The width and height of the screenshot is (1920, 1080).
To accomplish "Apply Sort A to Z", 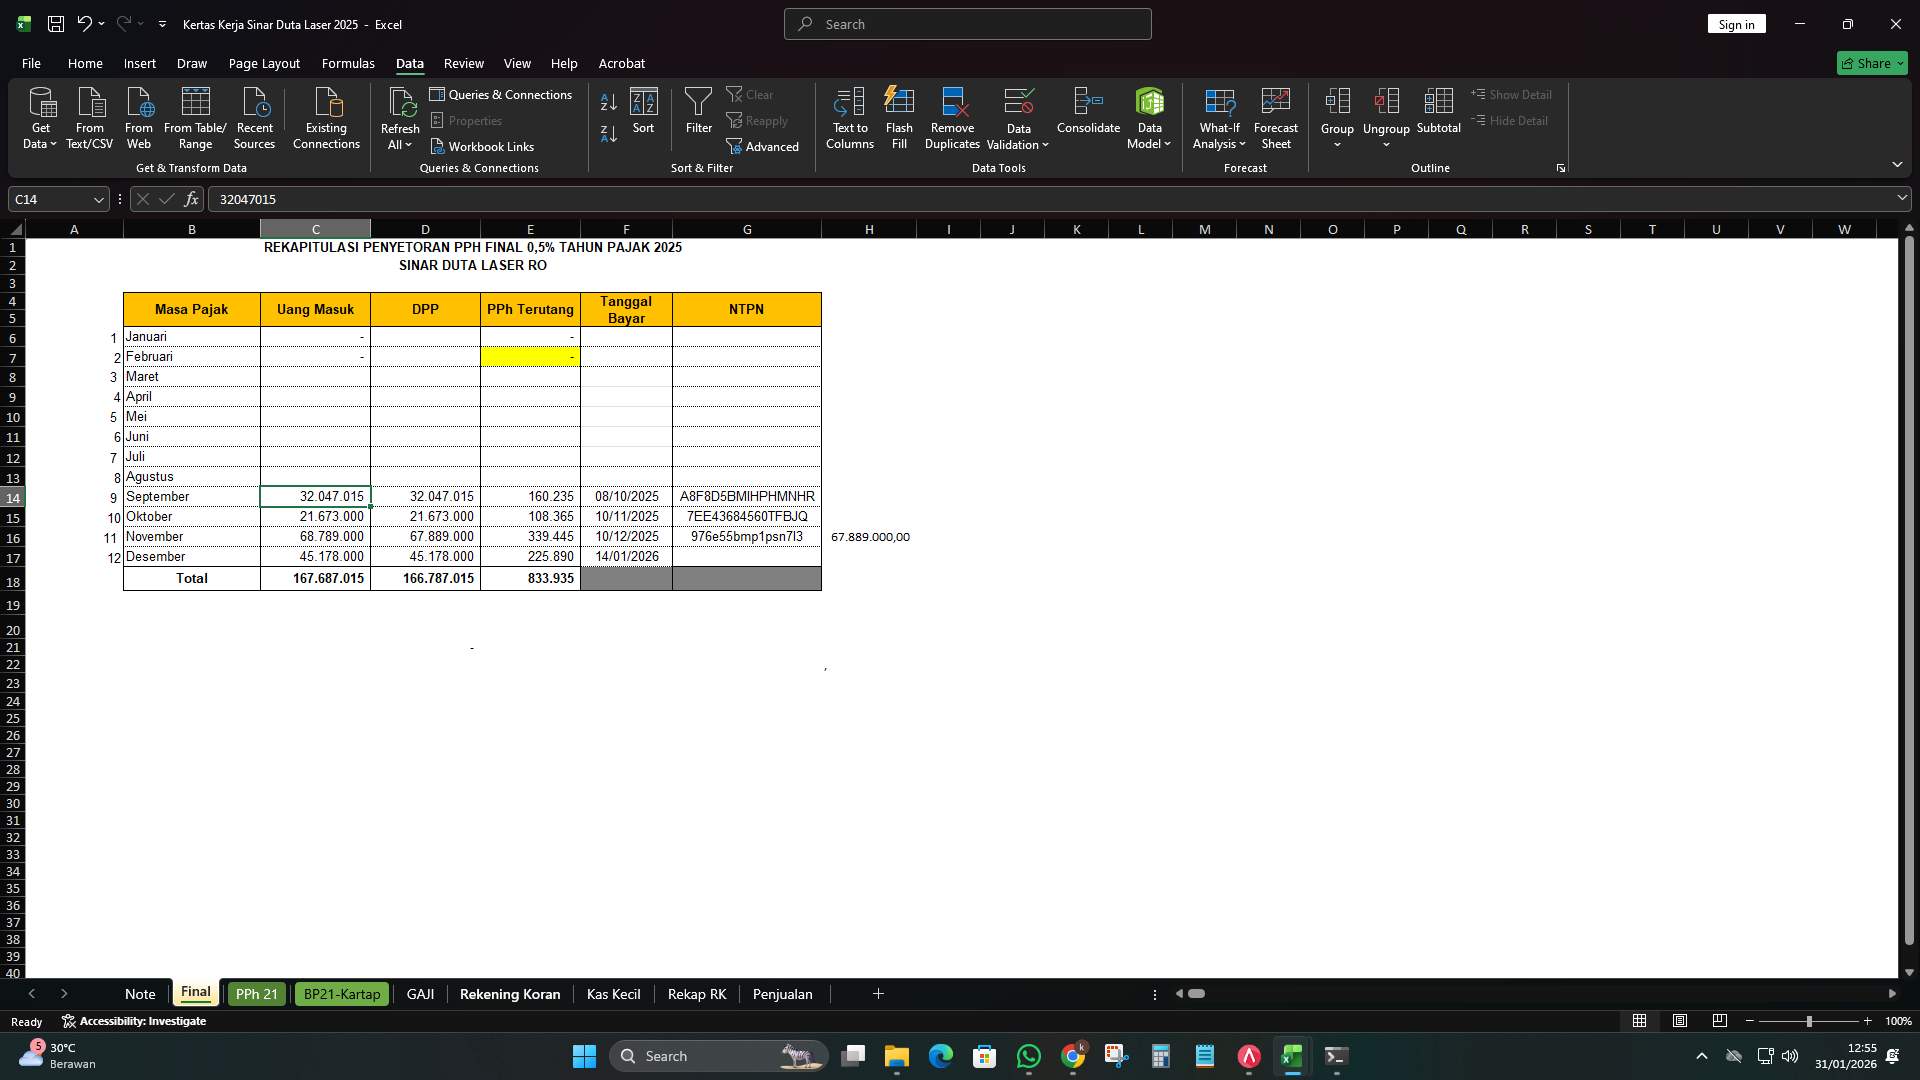I will pyautogui.click(x=607, y=102).
